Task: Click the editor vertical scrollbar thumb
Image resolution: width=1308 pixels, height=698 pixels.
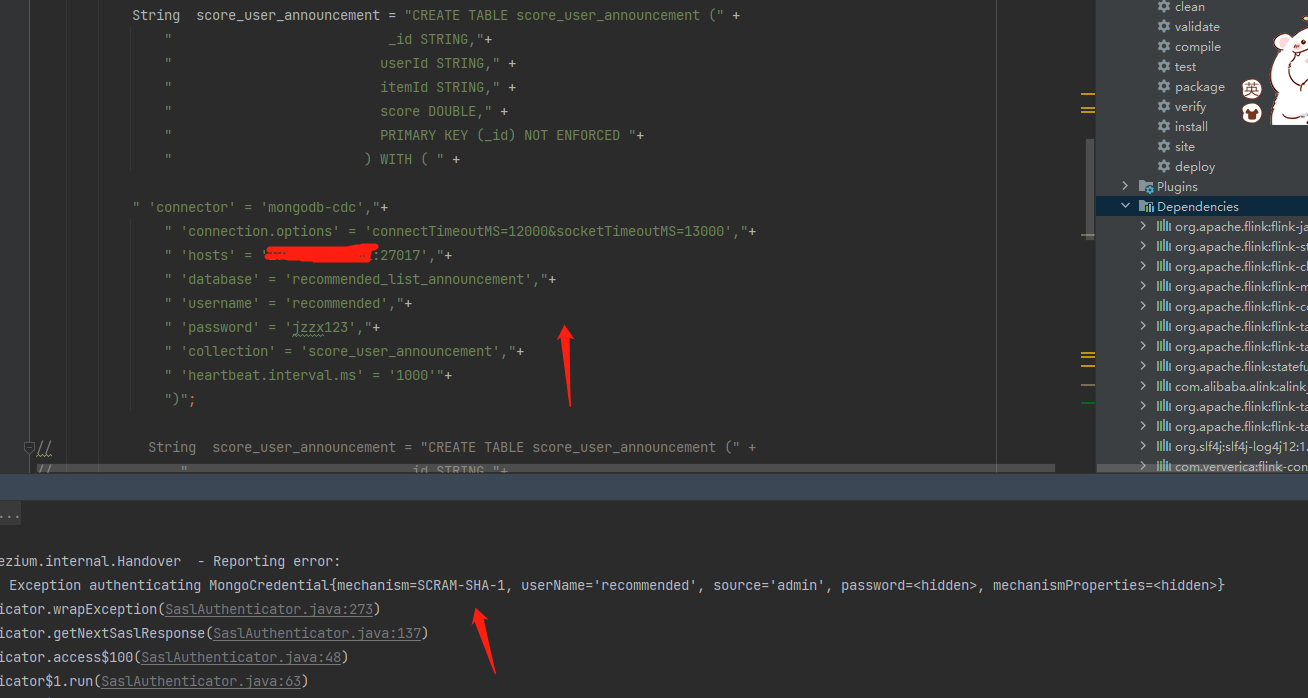Action: click(x=1089, y=188)
